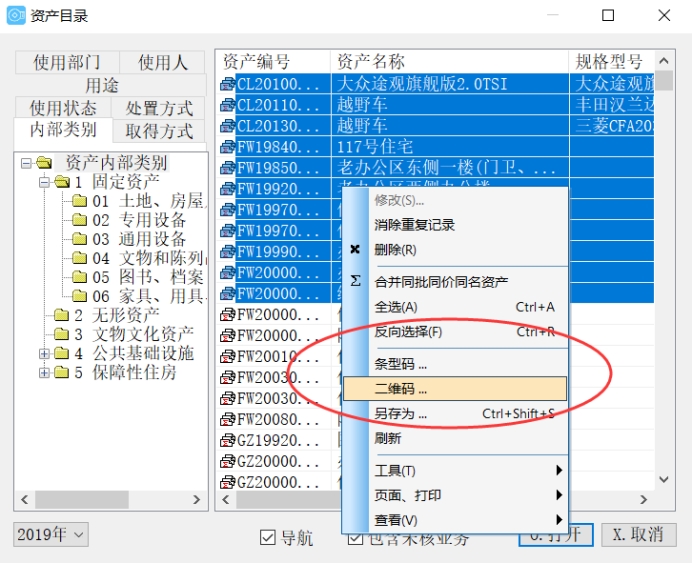Choose 另存为 from context menu
This screenshot has width=692, height=564.
pos(455,414)
